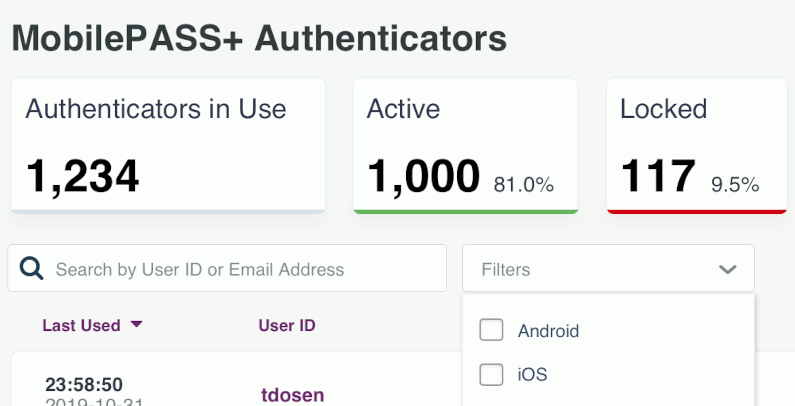
Task: Enable the Android filter checkbox
Action: [x=491, y=330]
